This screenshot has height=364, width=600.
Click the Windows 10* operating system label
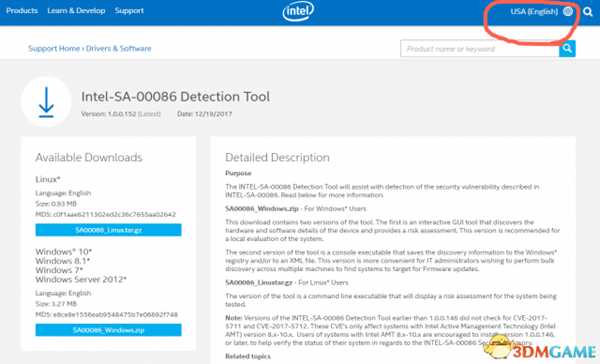[x=64, y=251]
